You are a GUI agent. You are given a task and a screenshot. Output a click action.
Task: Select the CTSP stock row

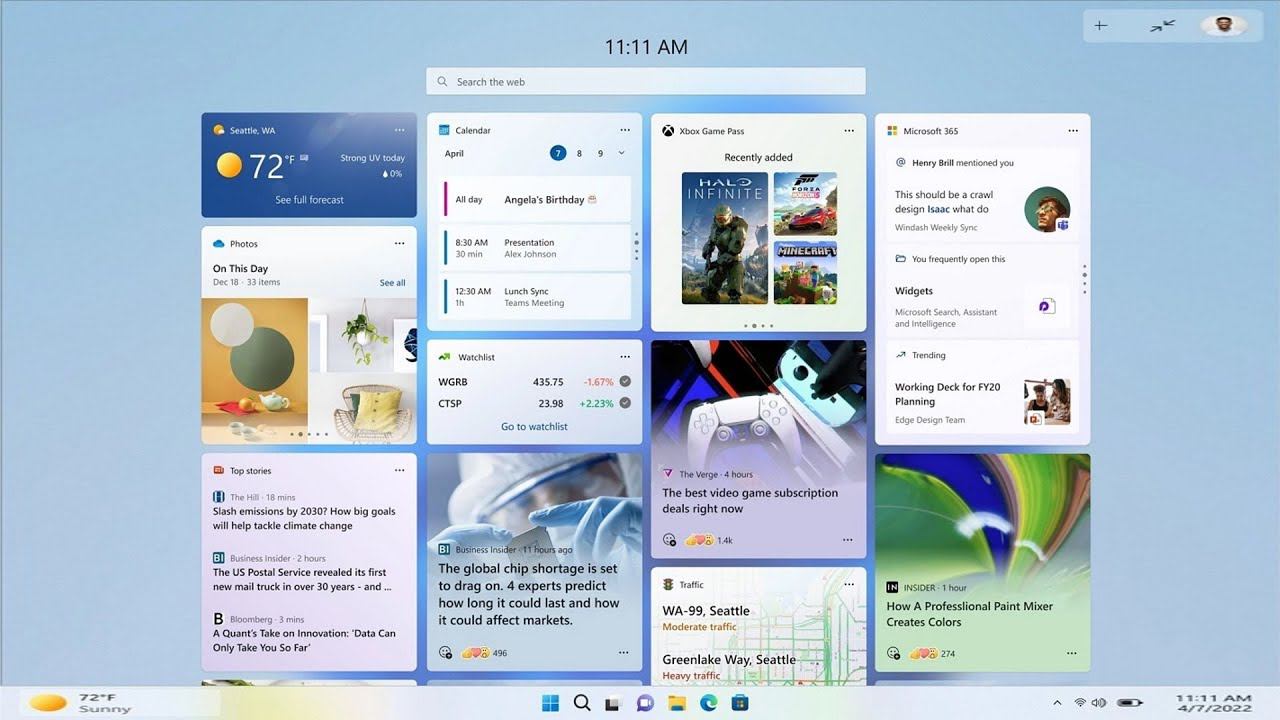point(534,404)
